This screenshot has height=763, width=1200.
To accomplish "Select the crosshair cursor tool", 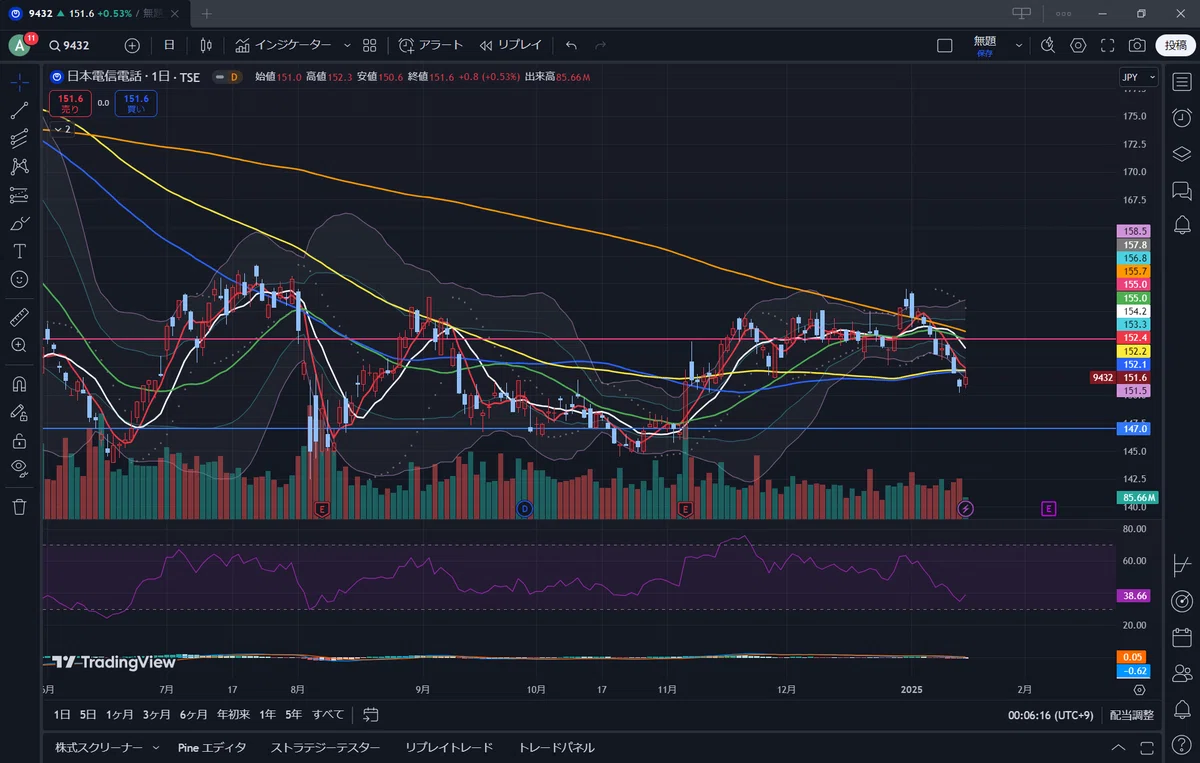I will click(19, 82).
